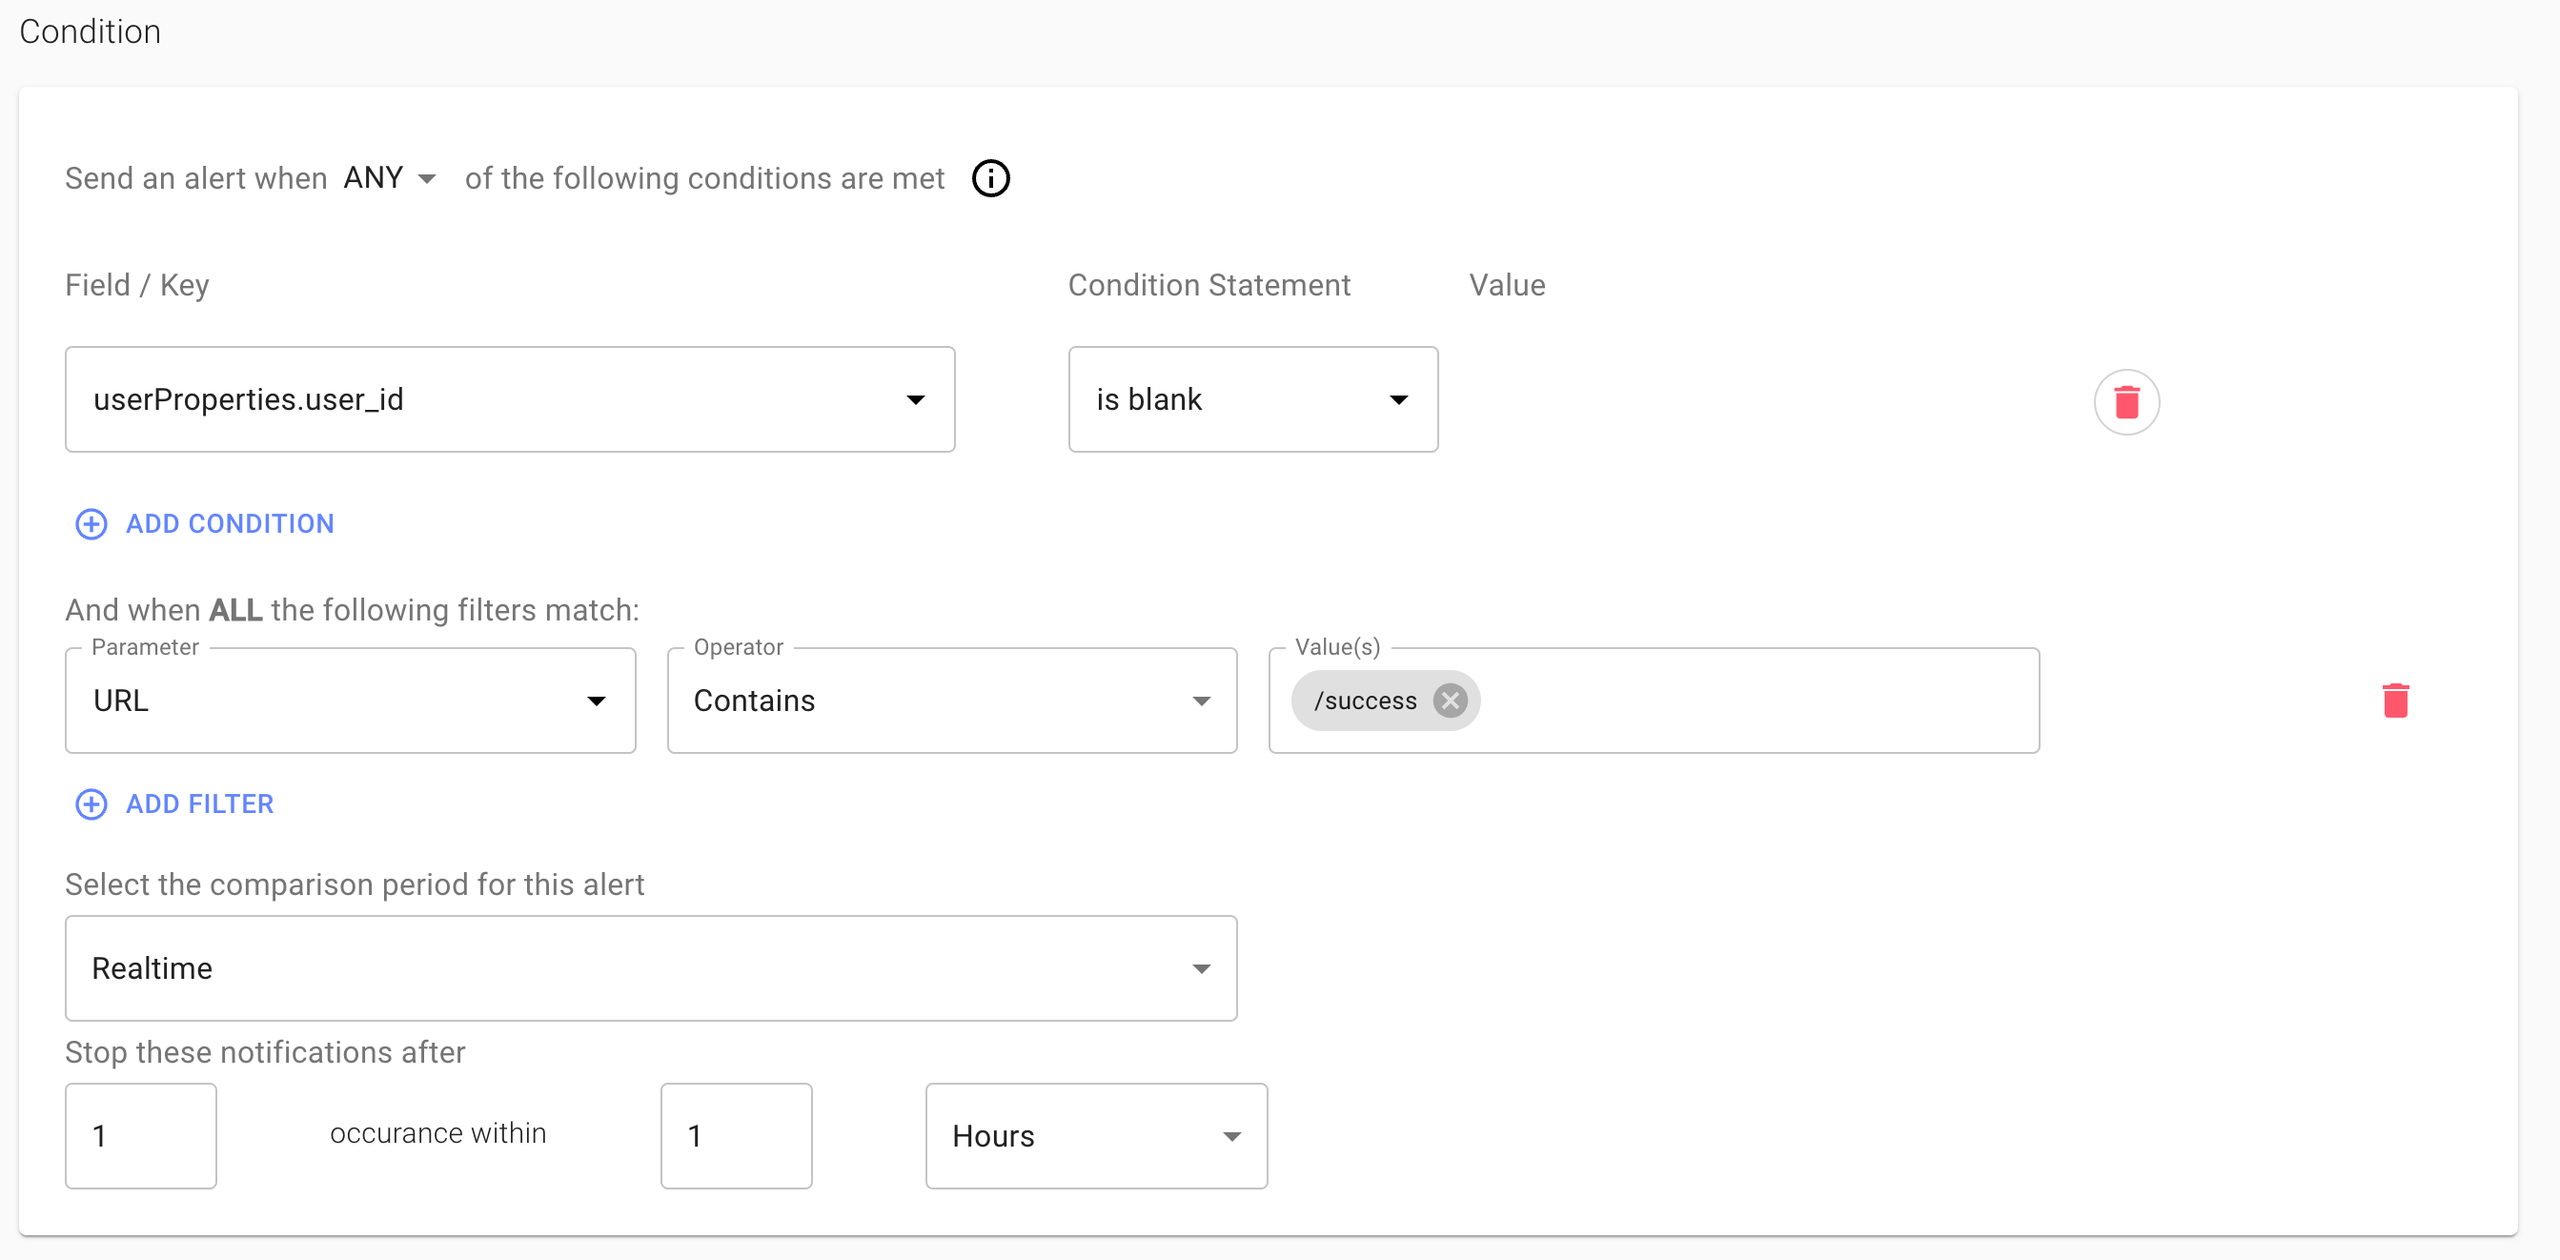Click the info icon beside the alert conditions text

[990, 178]
